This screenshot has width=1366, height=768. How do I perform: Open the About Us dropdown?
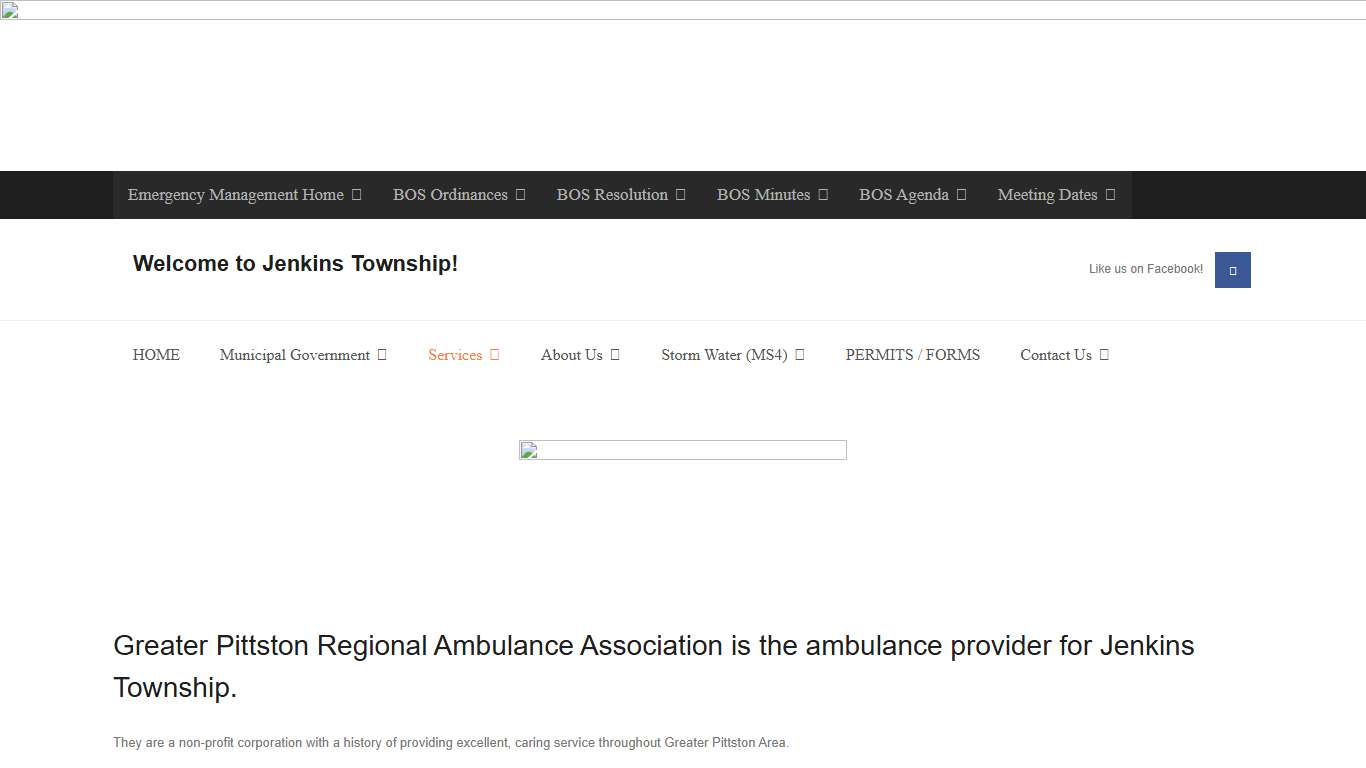pyautogui.click(x=579, y=355)
